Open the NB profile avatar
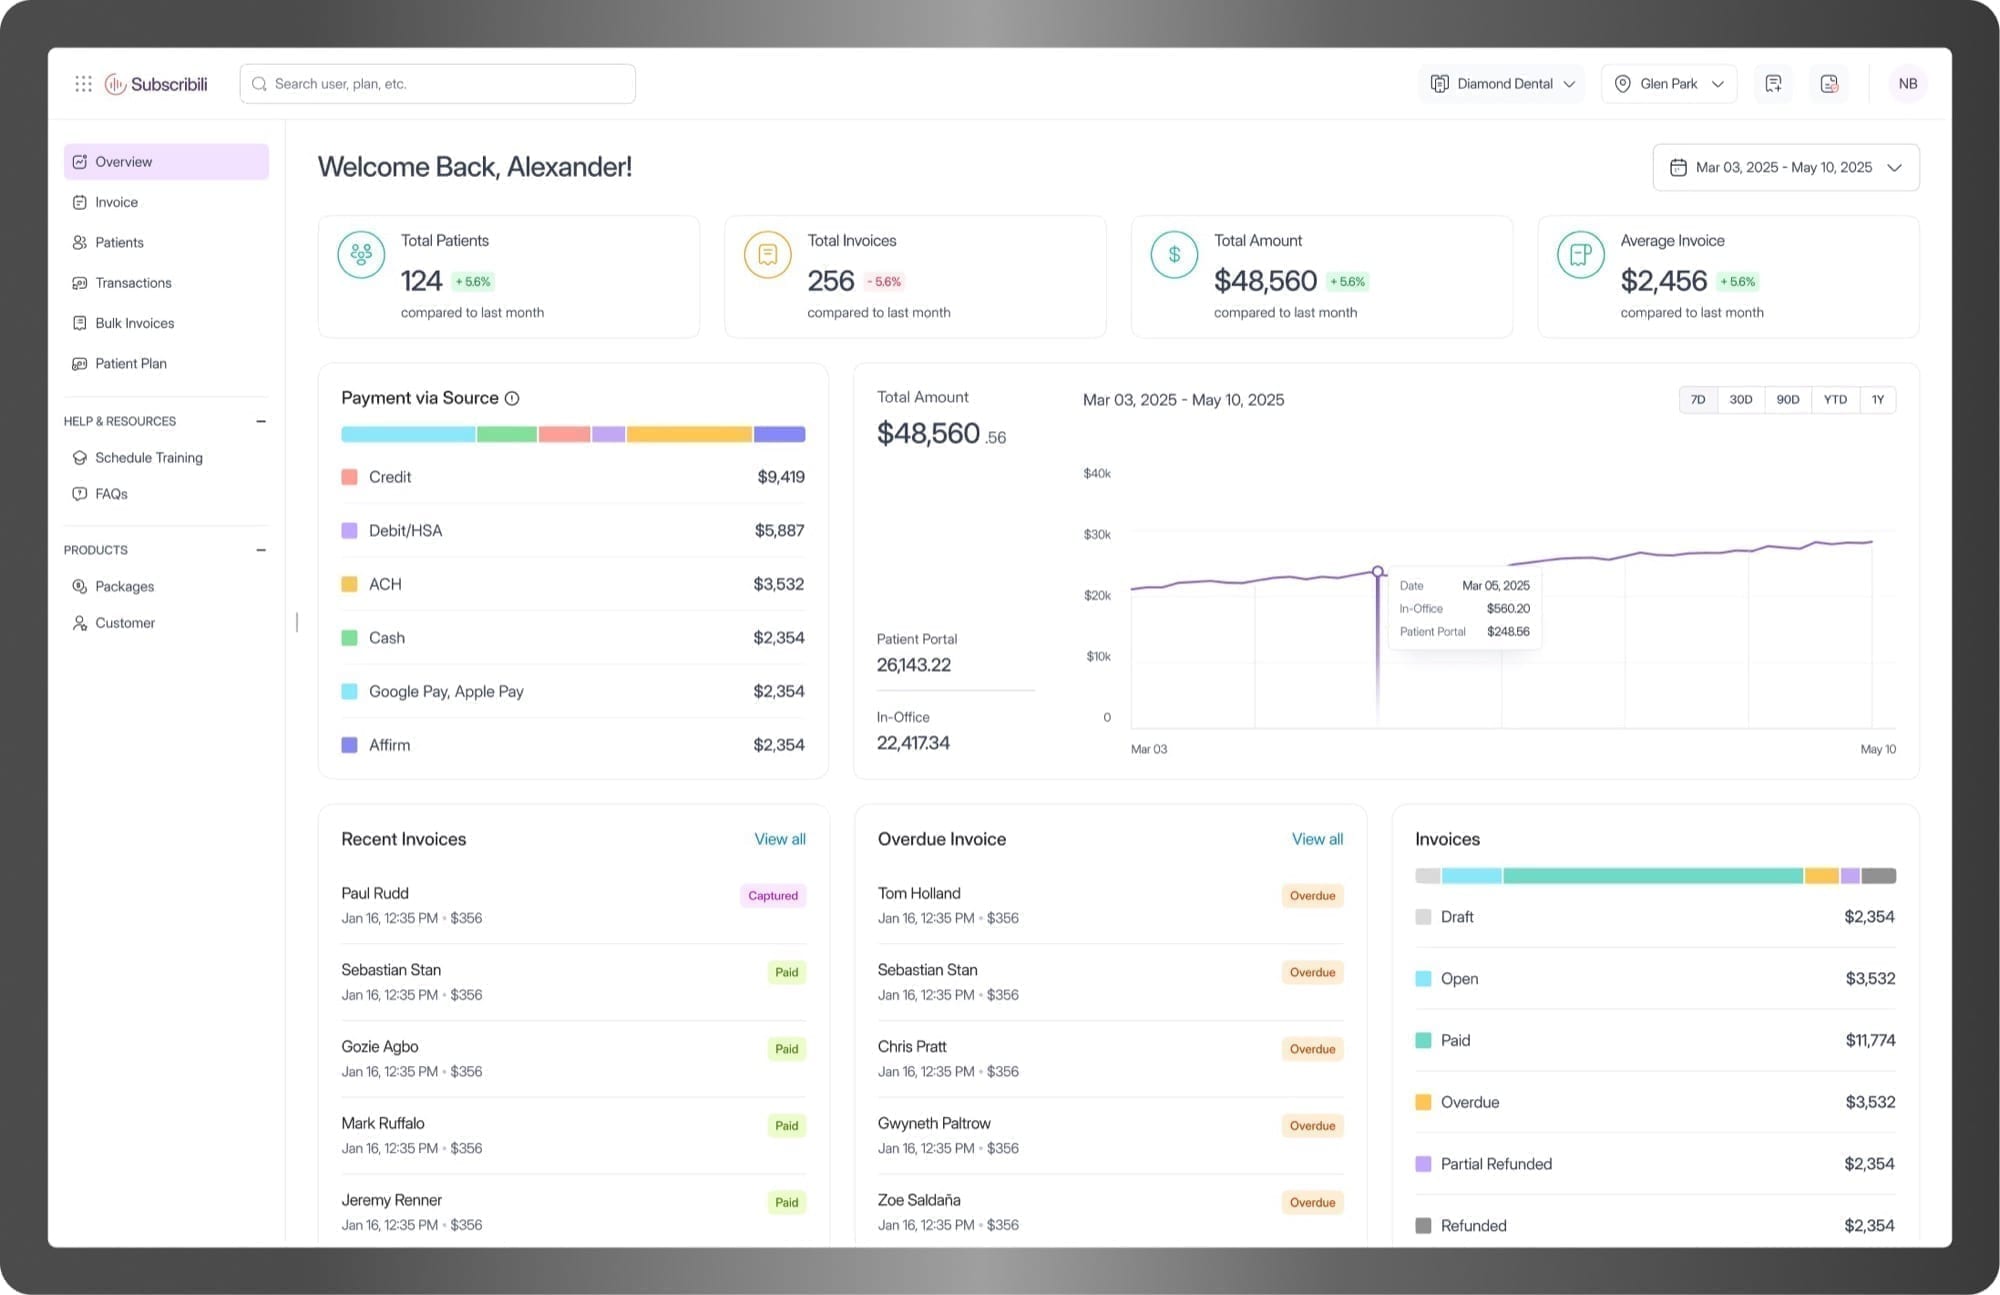2000x1295 pixels. pyautogui.click(x=1908, y=84)
